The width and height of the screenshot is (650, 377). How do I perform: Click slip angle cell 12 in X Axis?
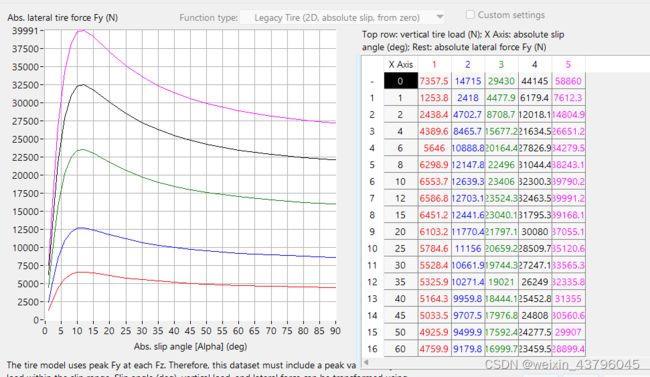pyautogui.click(x=400, y=198)
